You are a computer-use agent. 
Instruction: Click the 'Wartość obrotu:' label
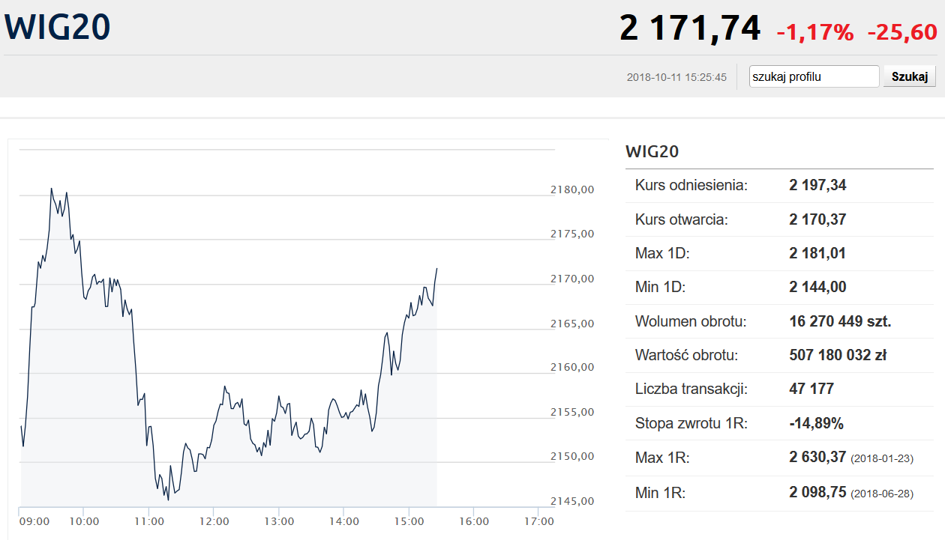point(686,355)
